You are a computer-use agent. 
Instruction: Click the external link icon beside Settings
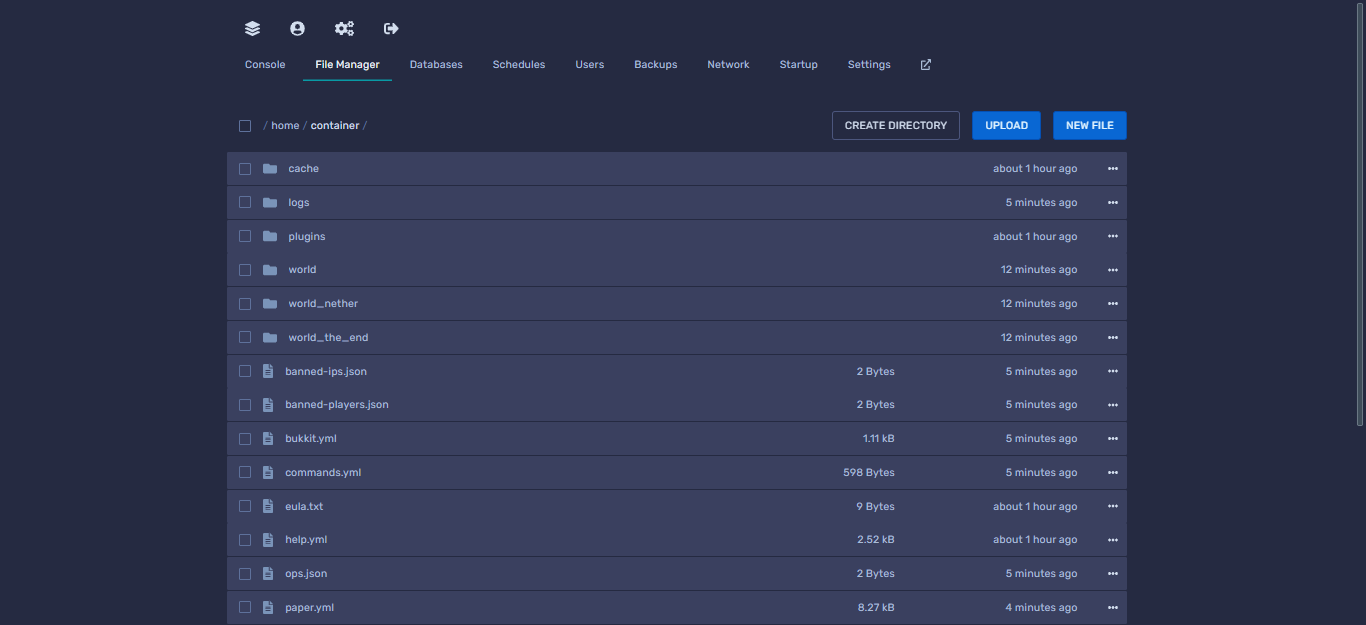tap(925, 65)
